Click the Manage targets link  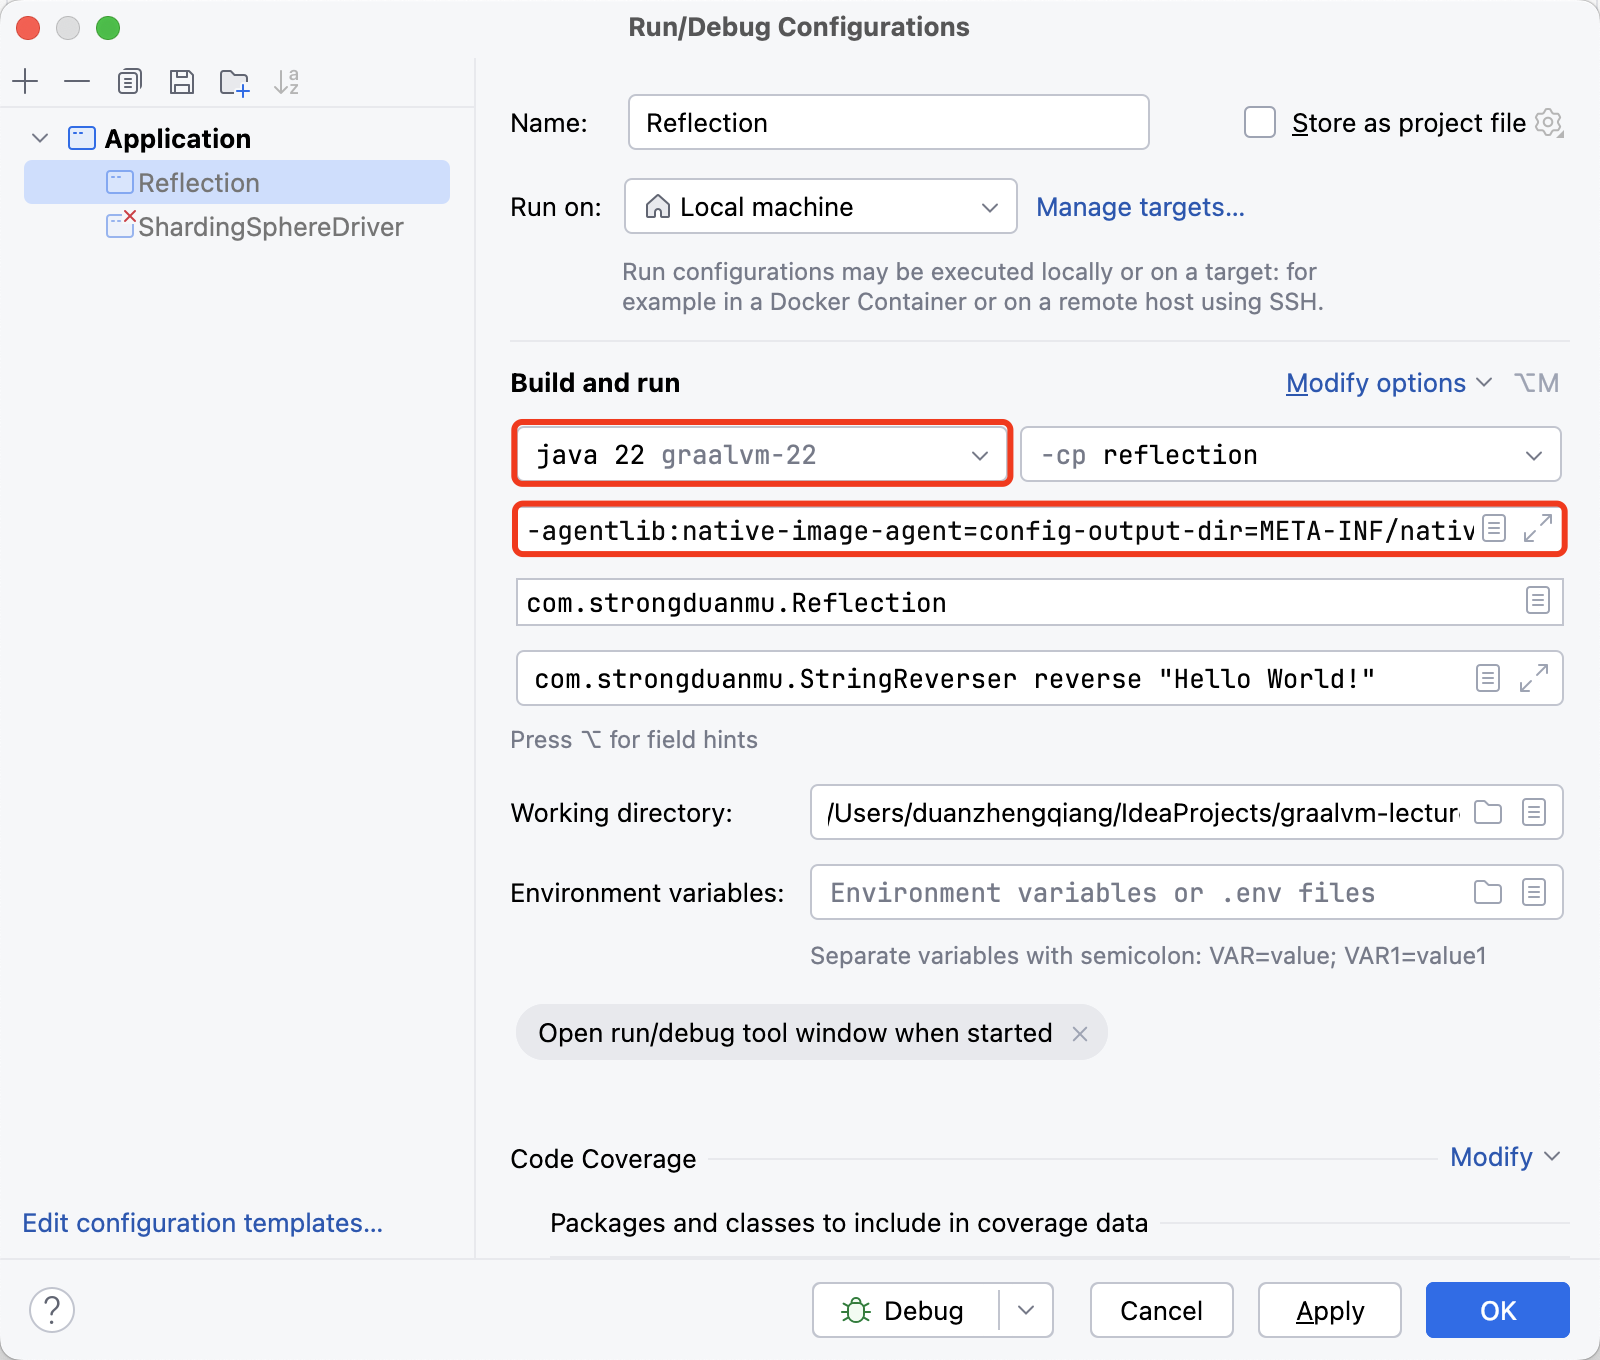pyautogui.click(x=1140, y=207)
